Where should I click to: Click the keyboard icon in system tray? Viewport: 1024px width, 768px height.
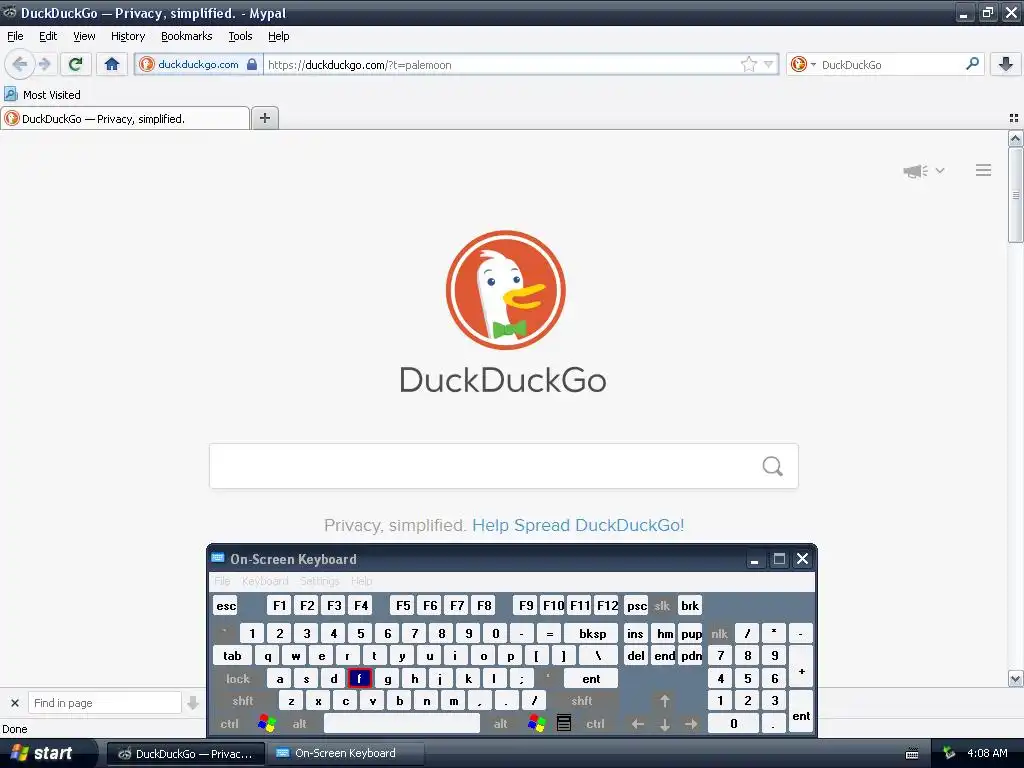tap(912, 754)
